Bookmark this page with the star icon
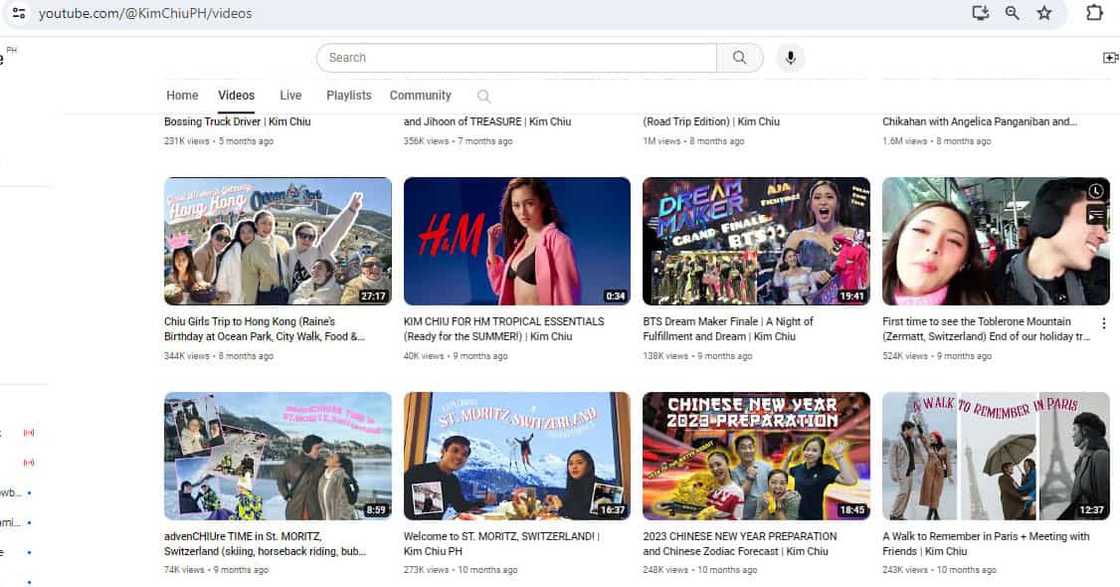Viewport: 1120px width, 587px height. pos(1044,13)
